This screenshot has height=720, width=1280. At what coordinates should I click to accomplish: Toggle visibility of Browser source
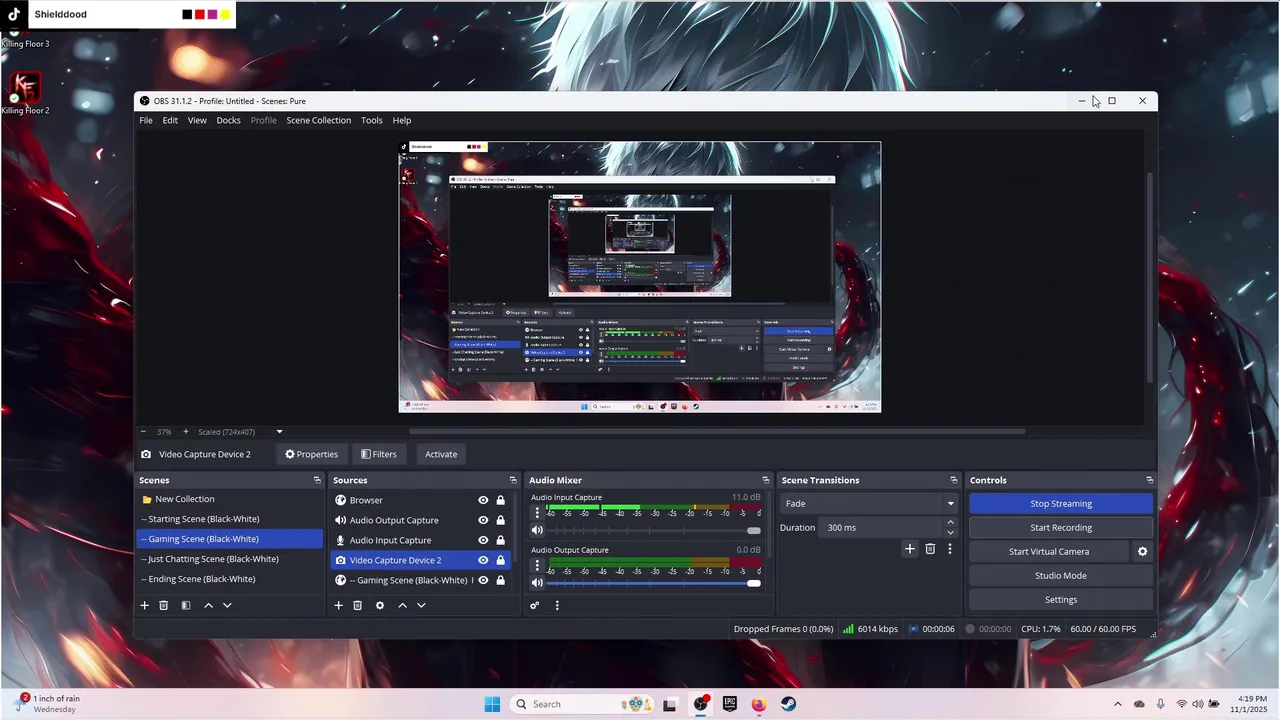483,500
